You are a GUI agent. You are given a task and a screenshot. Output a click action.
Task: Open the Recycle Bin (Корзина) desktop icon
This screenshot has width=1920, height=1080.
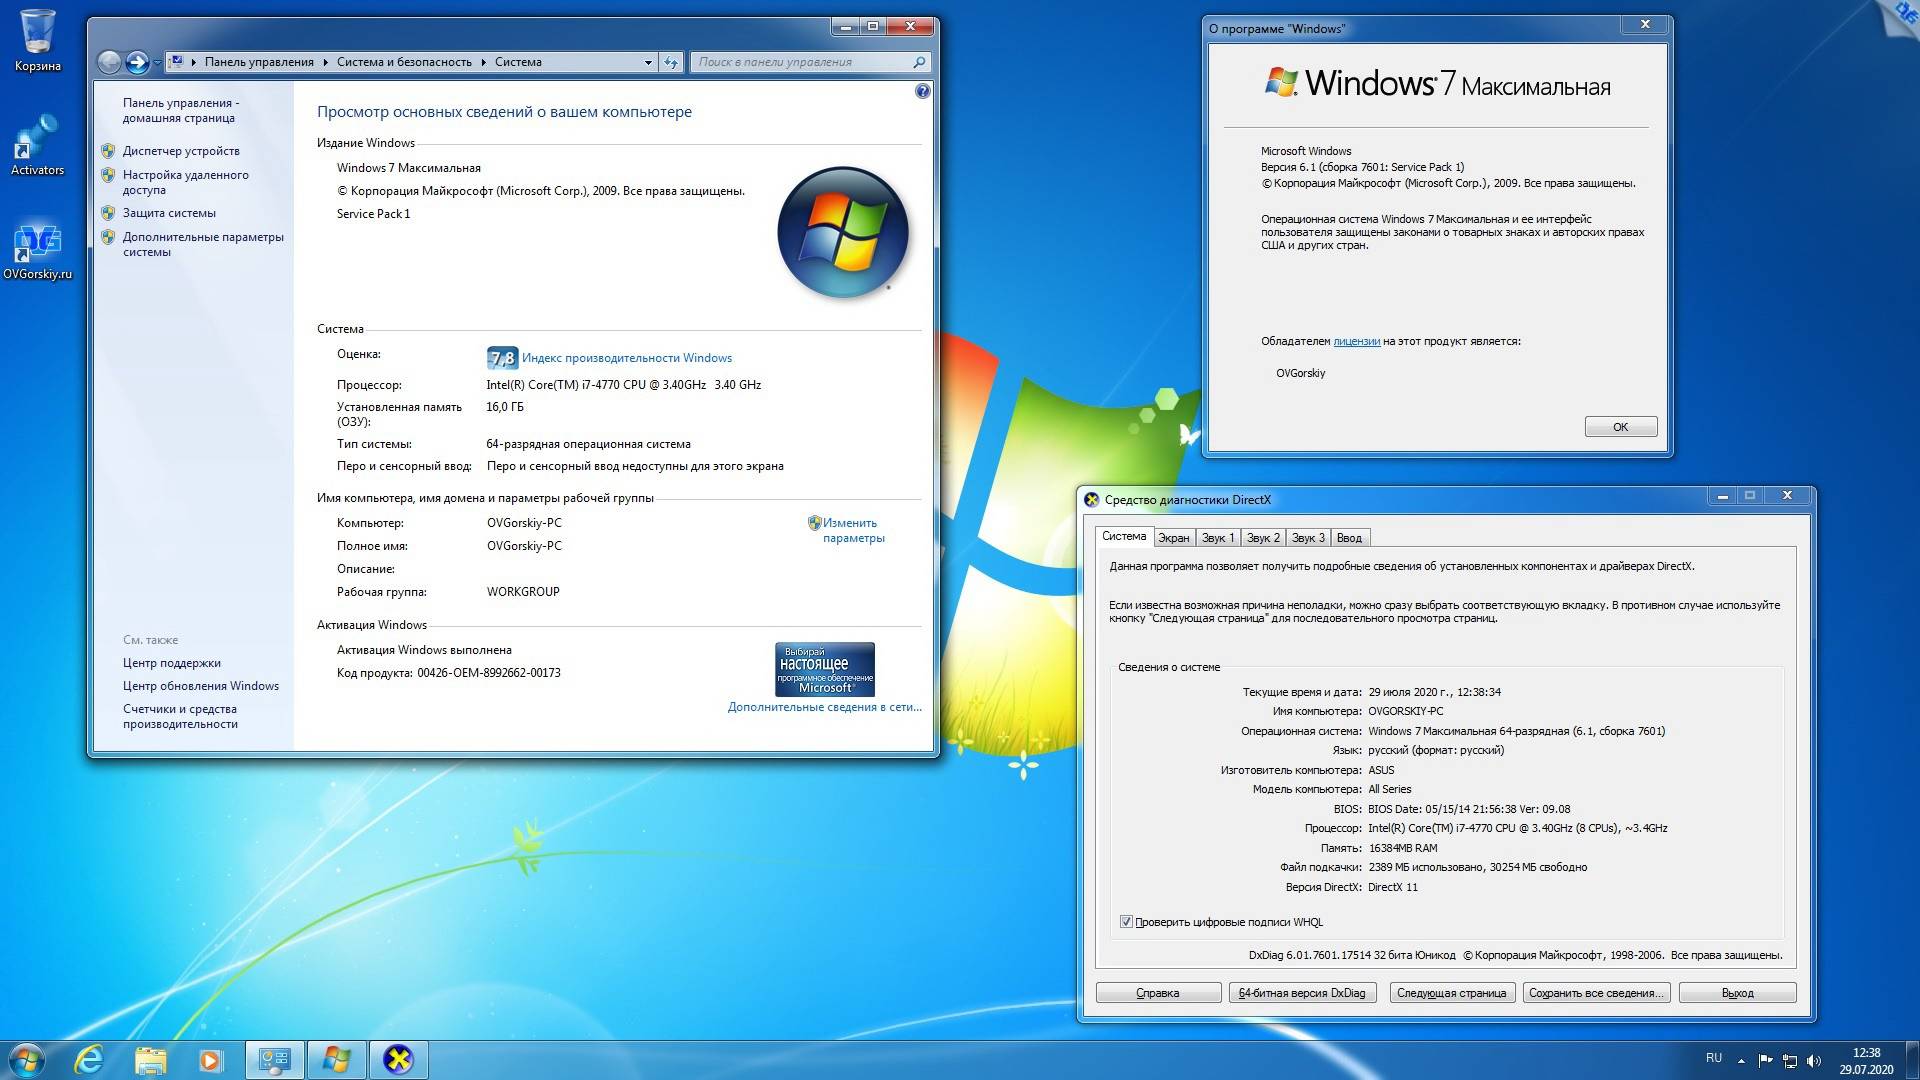pos(38,40)
